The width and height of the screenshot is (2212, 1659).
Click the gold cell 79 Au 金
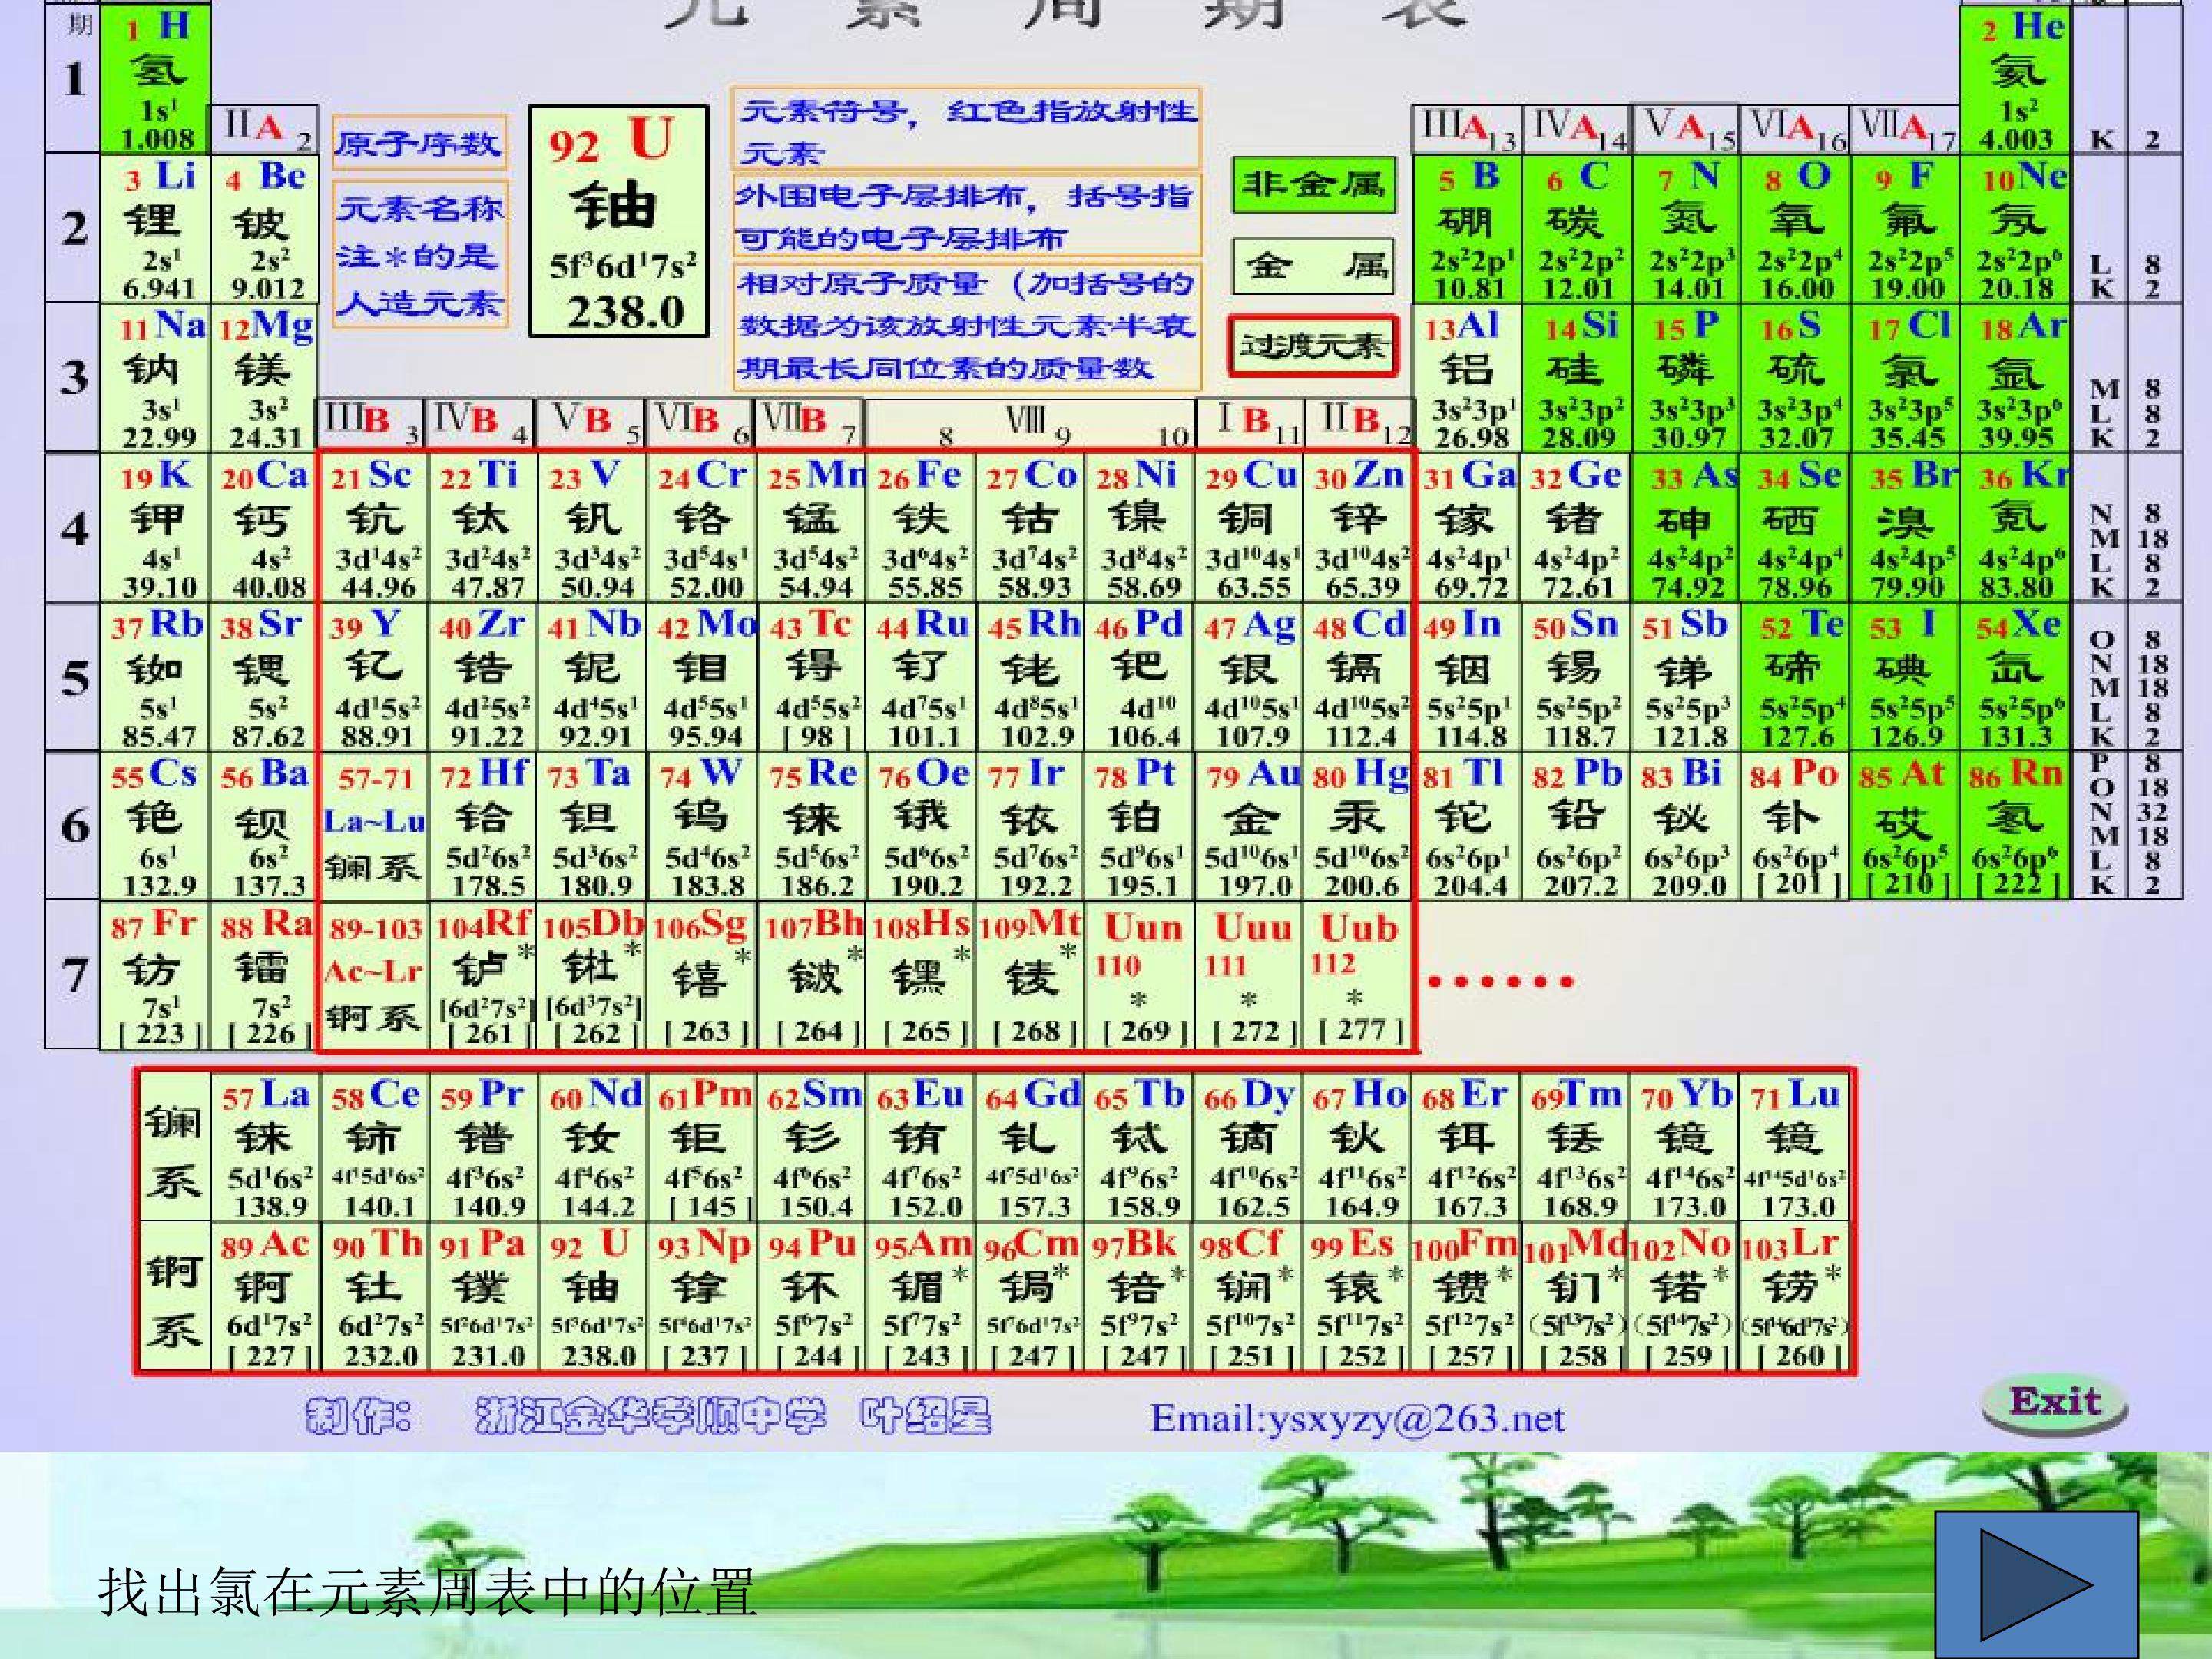1249,825
